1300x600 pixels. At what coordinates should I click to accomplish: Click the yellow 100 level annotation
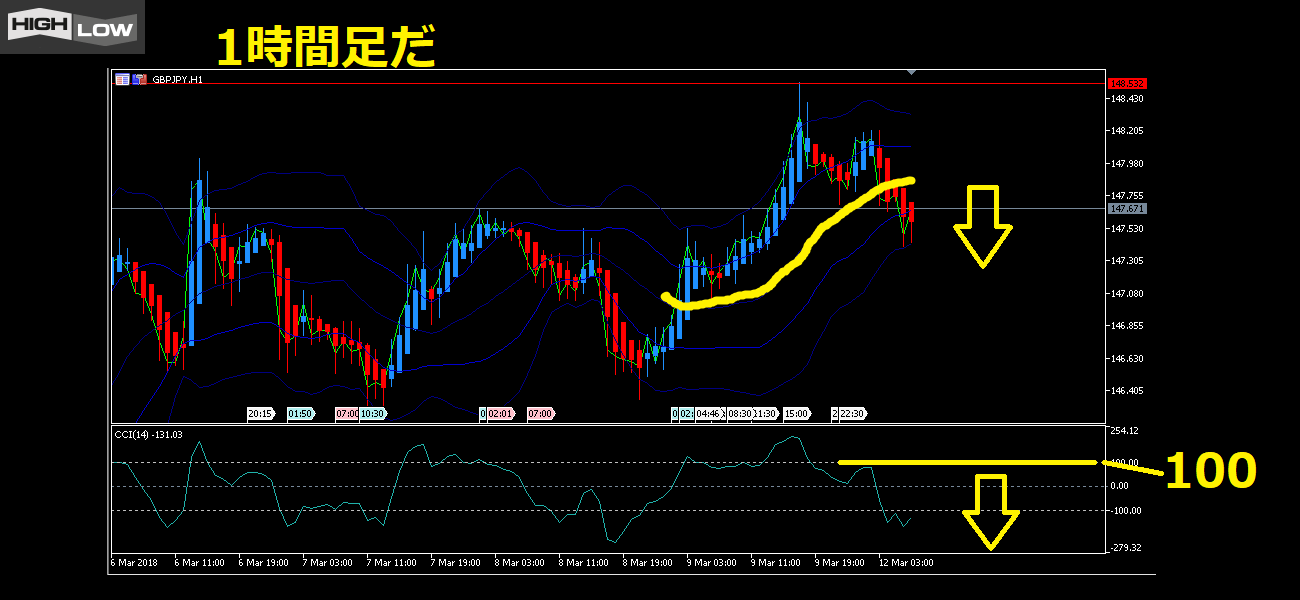1210,471
